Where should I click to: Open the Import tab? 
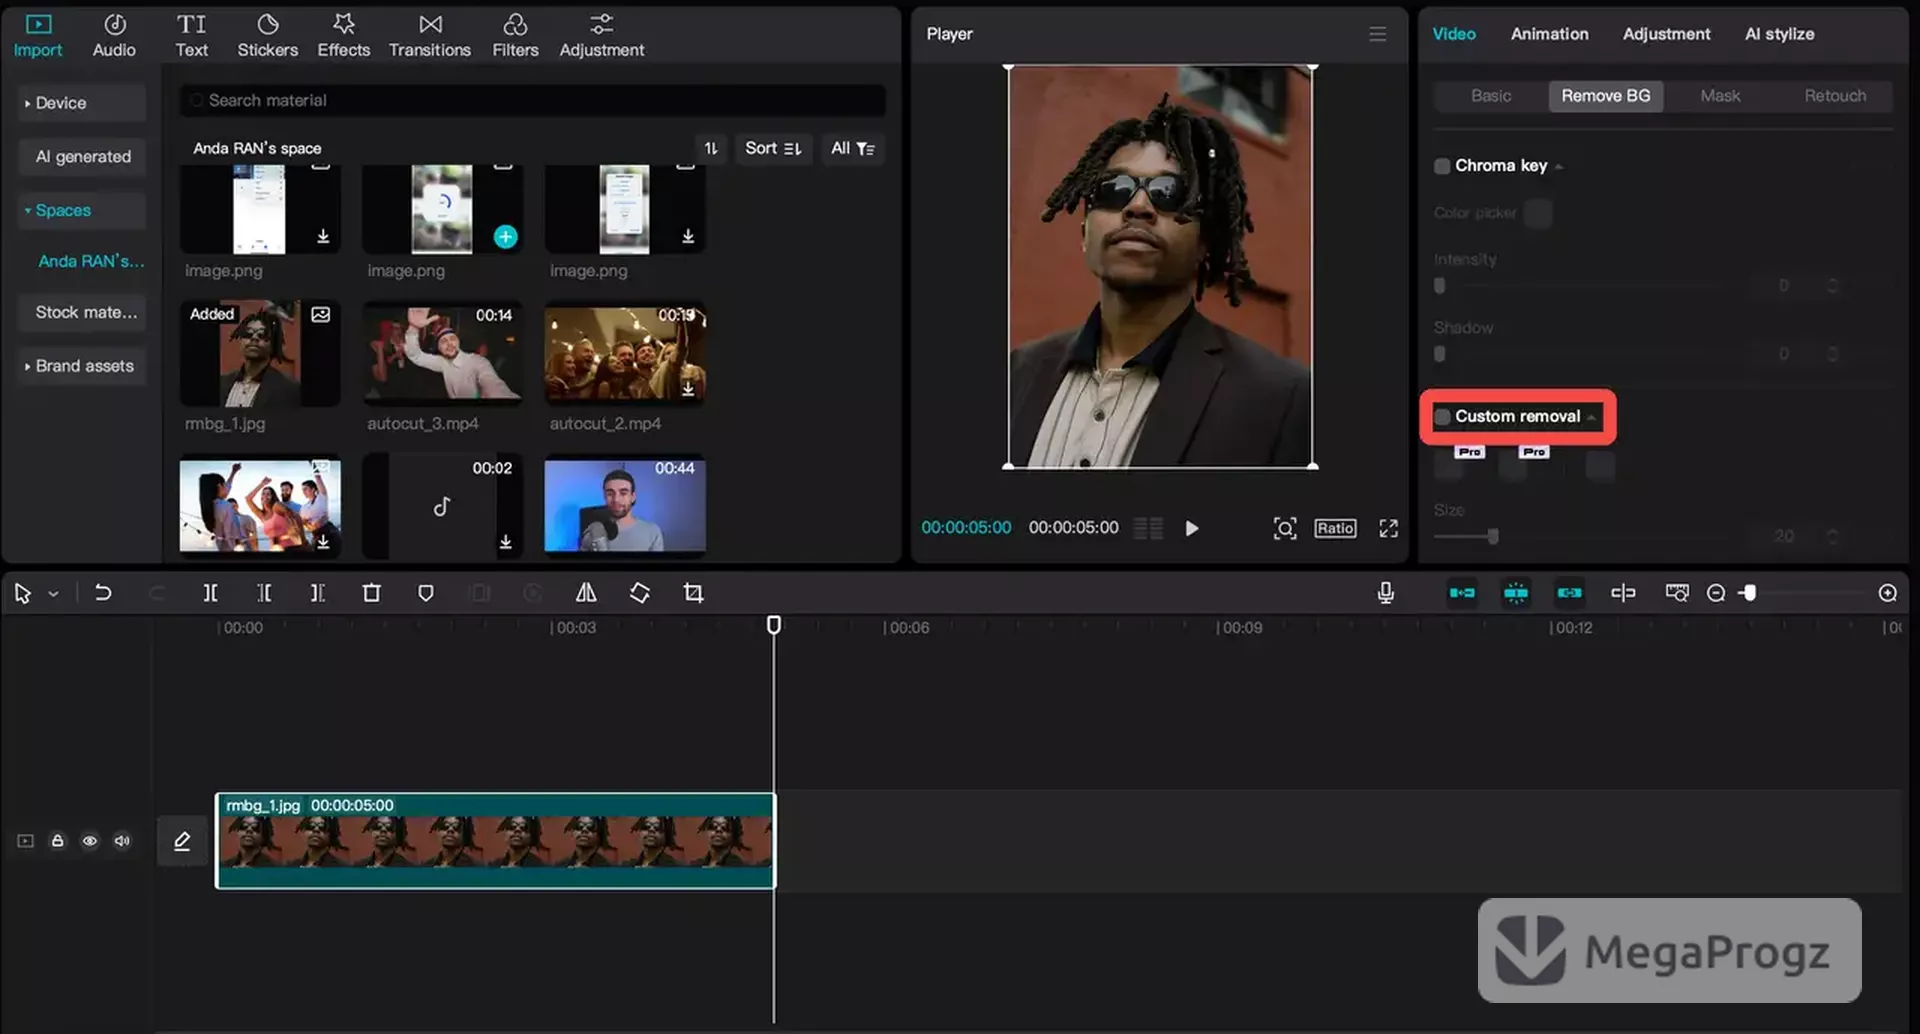tap(38, 36)
